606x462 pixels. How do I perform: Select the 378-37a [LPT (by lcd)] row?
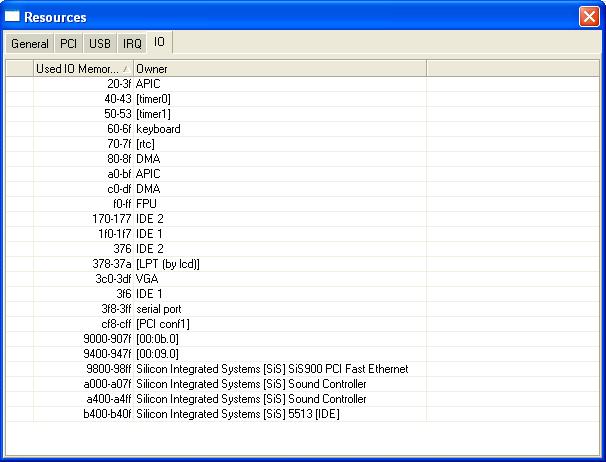click(x=303, y=264)
